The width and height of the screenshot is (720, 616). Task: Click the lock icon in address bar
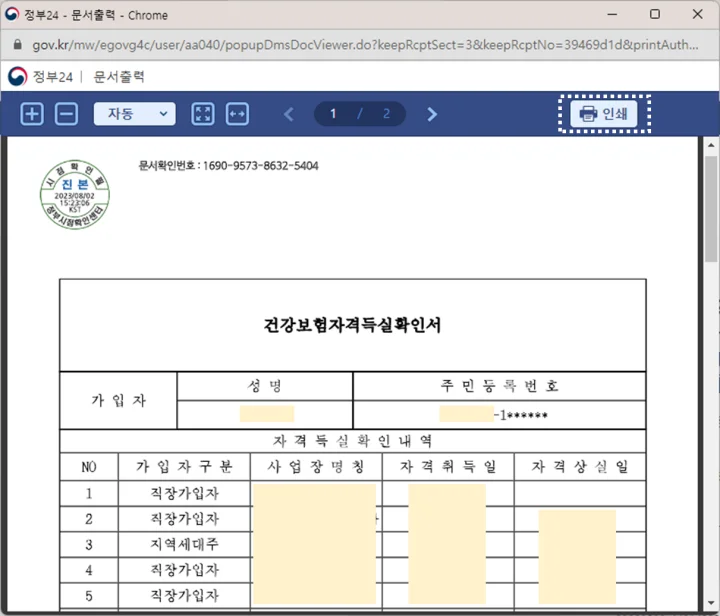[17, 45]
